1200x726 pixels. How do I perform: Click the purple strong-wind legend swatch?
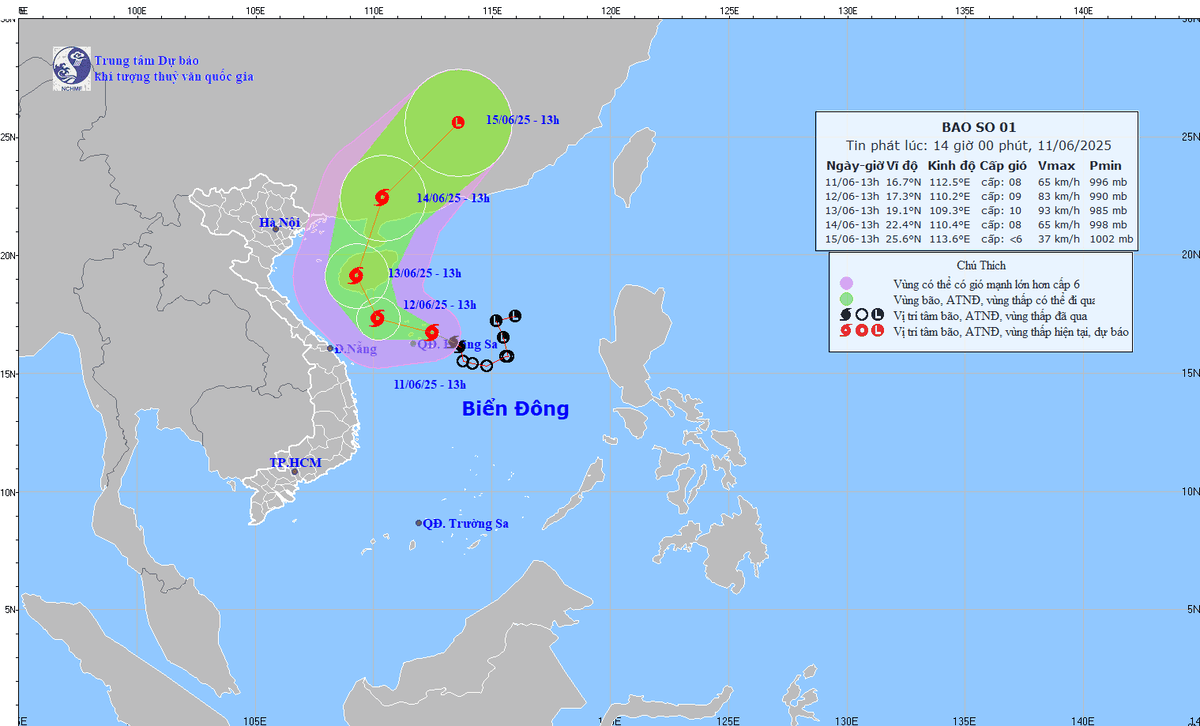click(846, 283)
